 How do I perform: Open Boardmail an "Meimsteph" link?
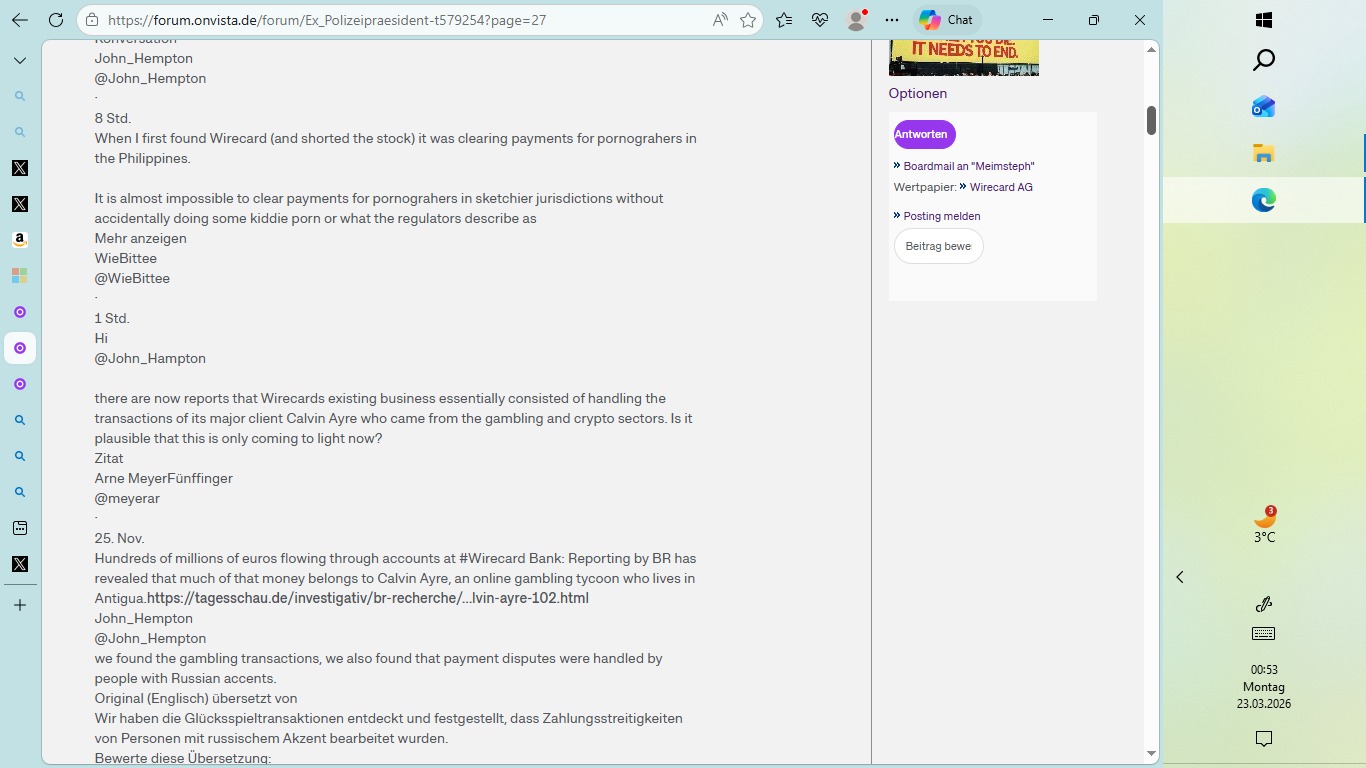tap(969, 166)
